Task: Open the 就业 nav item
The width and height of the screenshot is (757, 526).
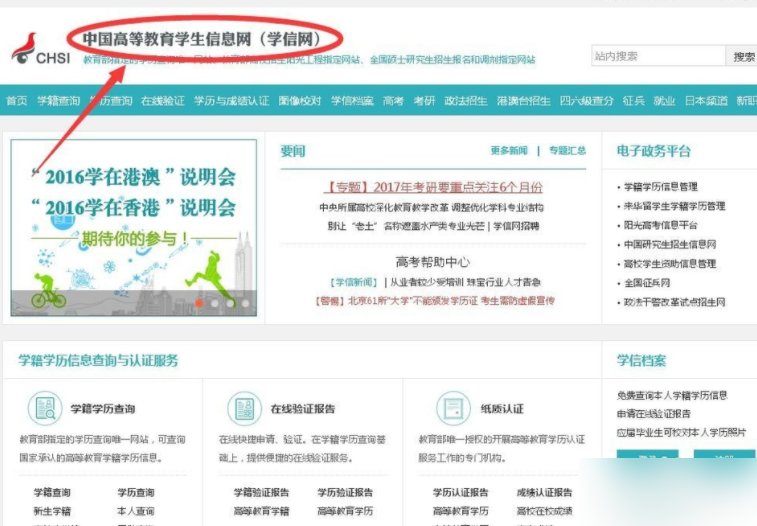Action: pyautogui.click(x=664, y=100)
